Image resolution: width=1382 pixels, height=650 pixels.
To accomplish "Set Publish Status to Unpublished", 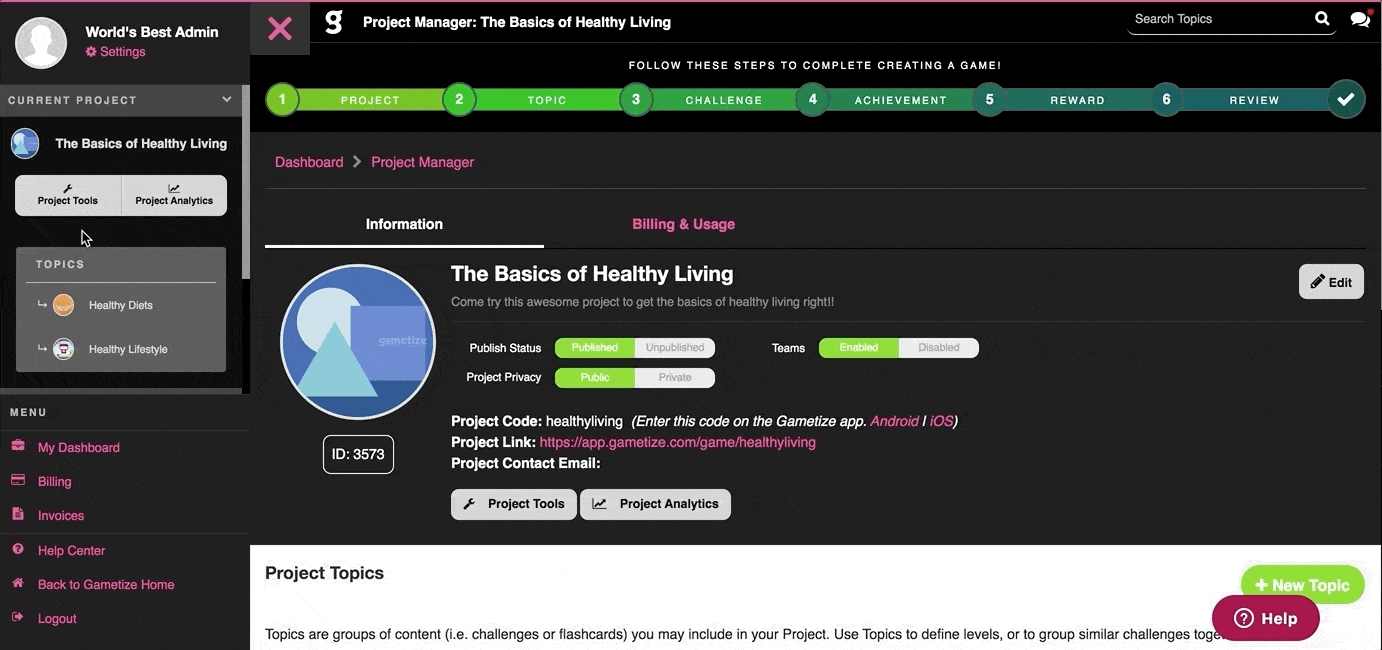I will (675, 348).
